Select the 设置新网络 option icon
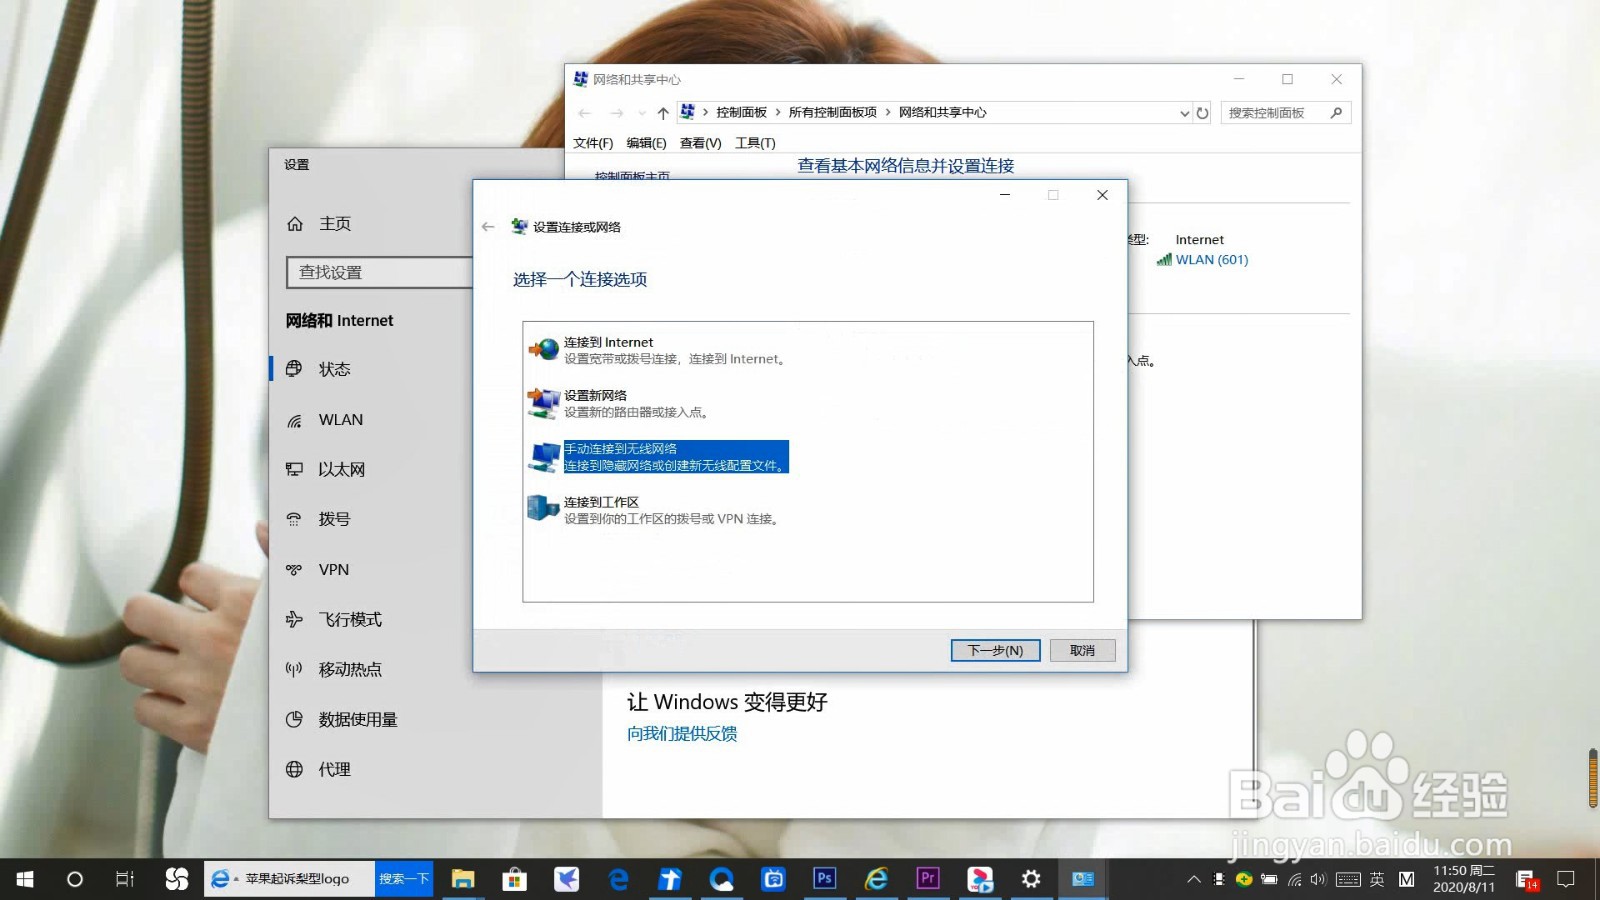 pos(543,404)
